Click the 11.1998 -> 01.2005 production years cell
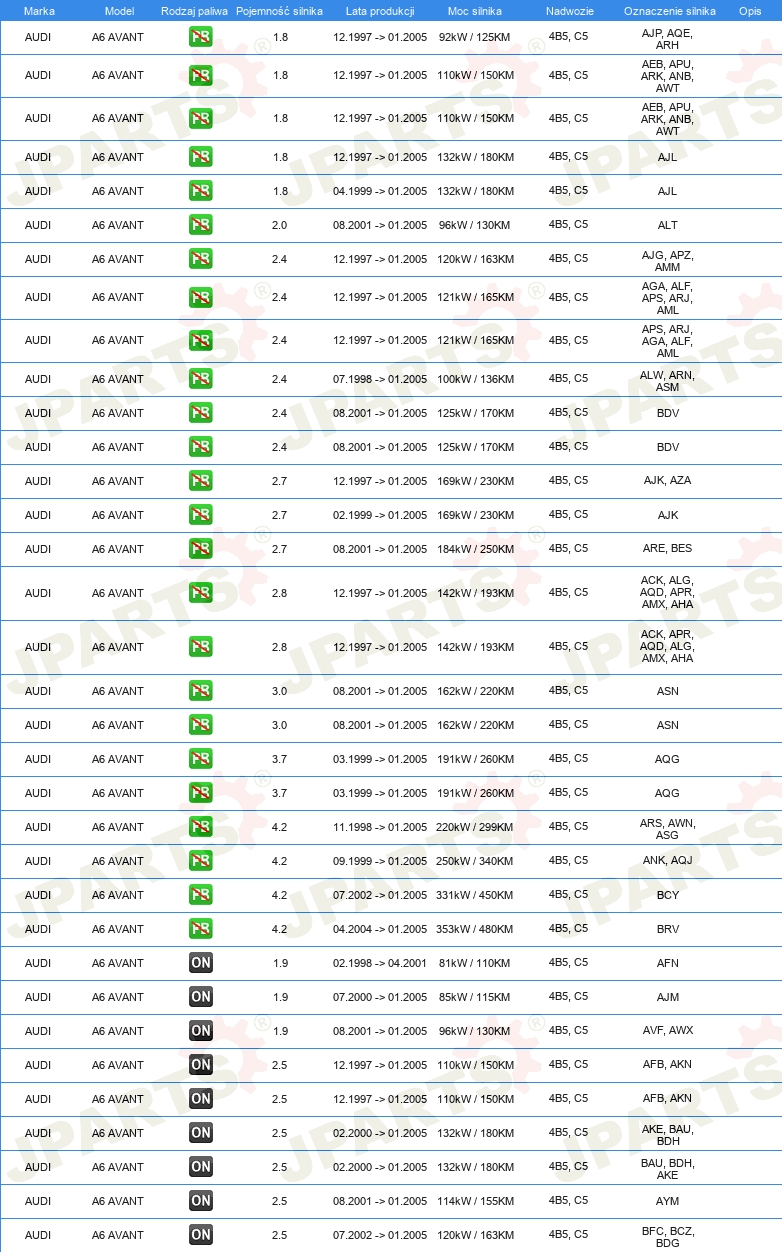The image size is (782, 1252). click(380, 827)
